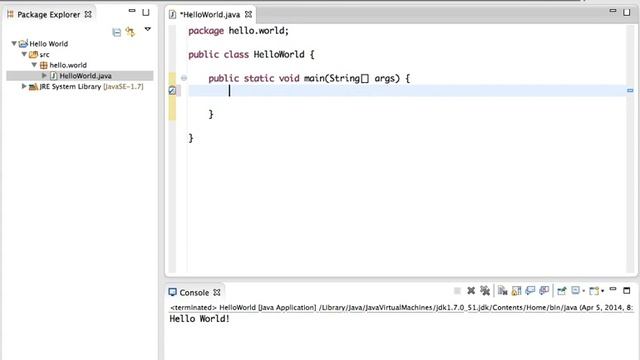This screenshot has height=360, width=640.
Task: Click Open Console icon
Action: point(594,291)
